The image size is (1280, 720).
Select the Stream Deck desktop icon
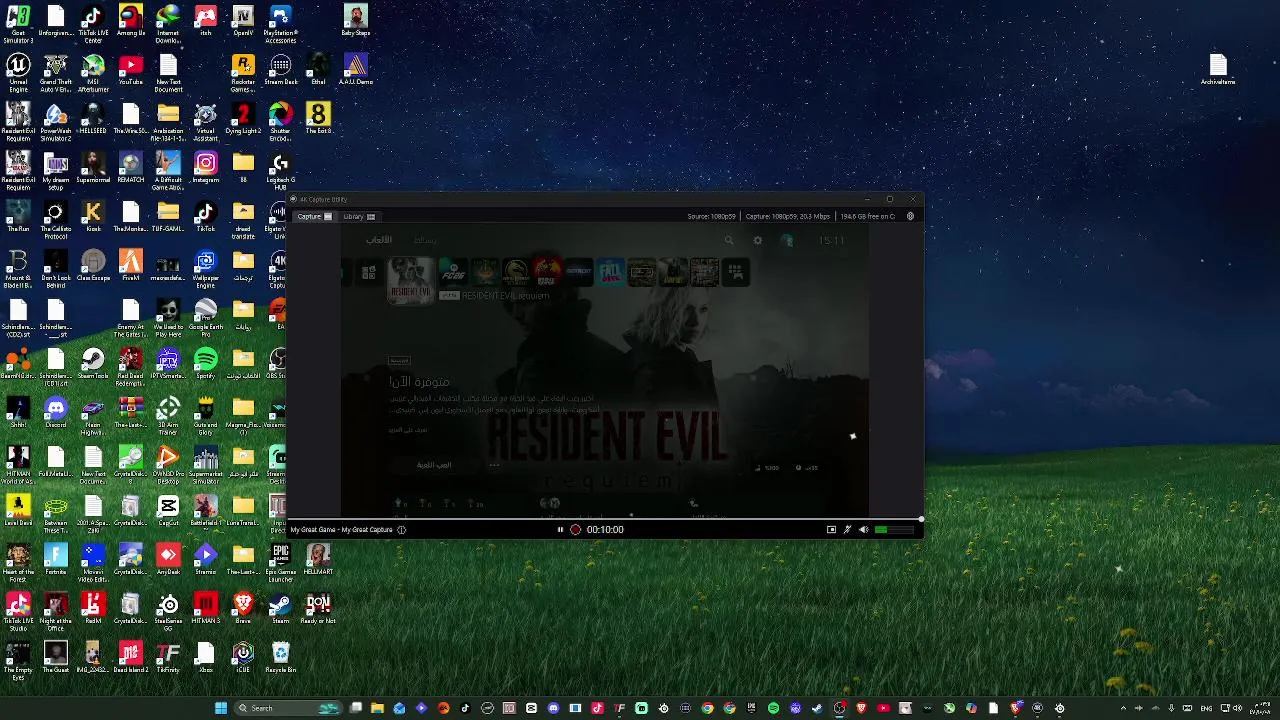tap(280, 71)
